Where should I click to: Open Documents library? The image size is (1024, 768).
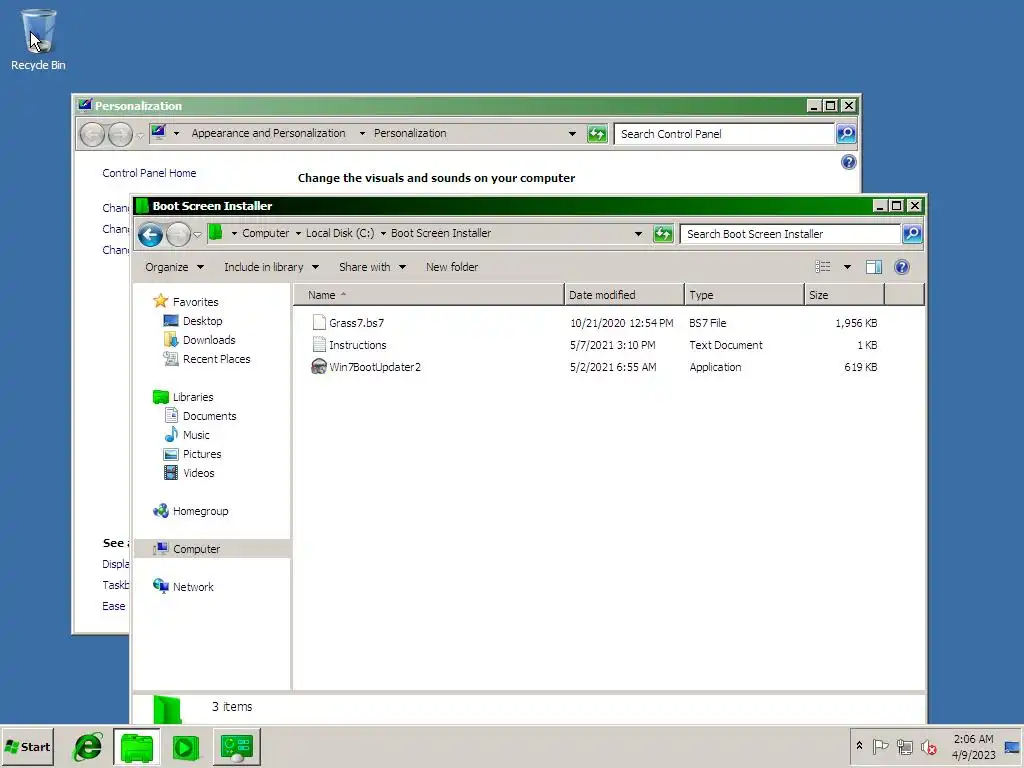[x=209, y=415]
